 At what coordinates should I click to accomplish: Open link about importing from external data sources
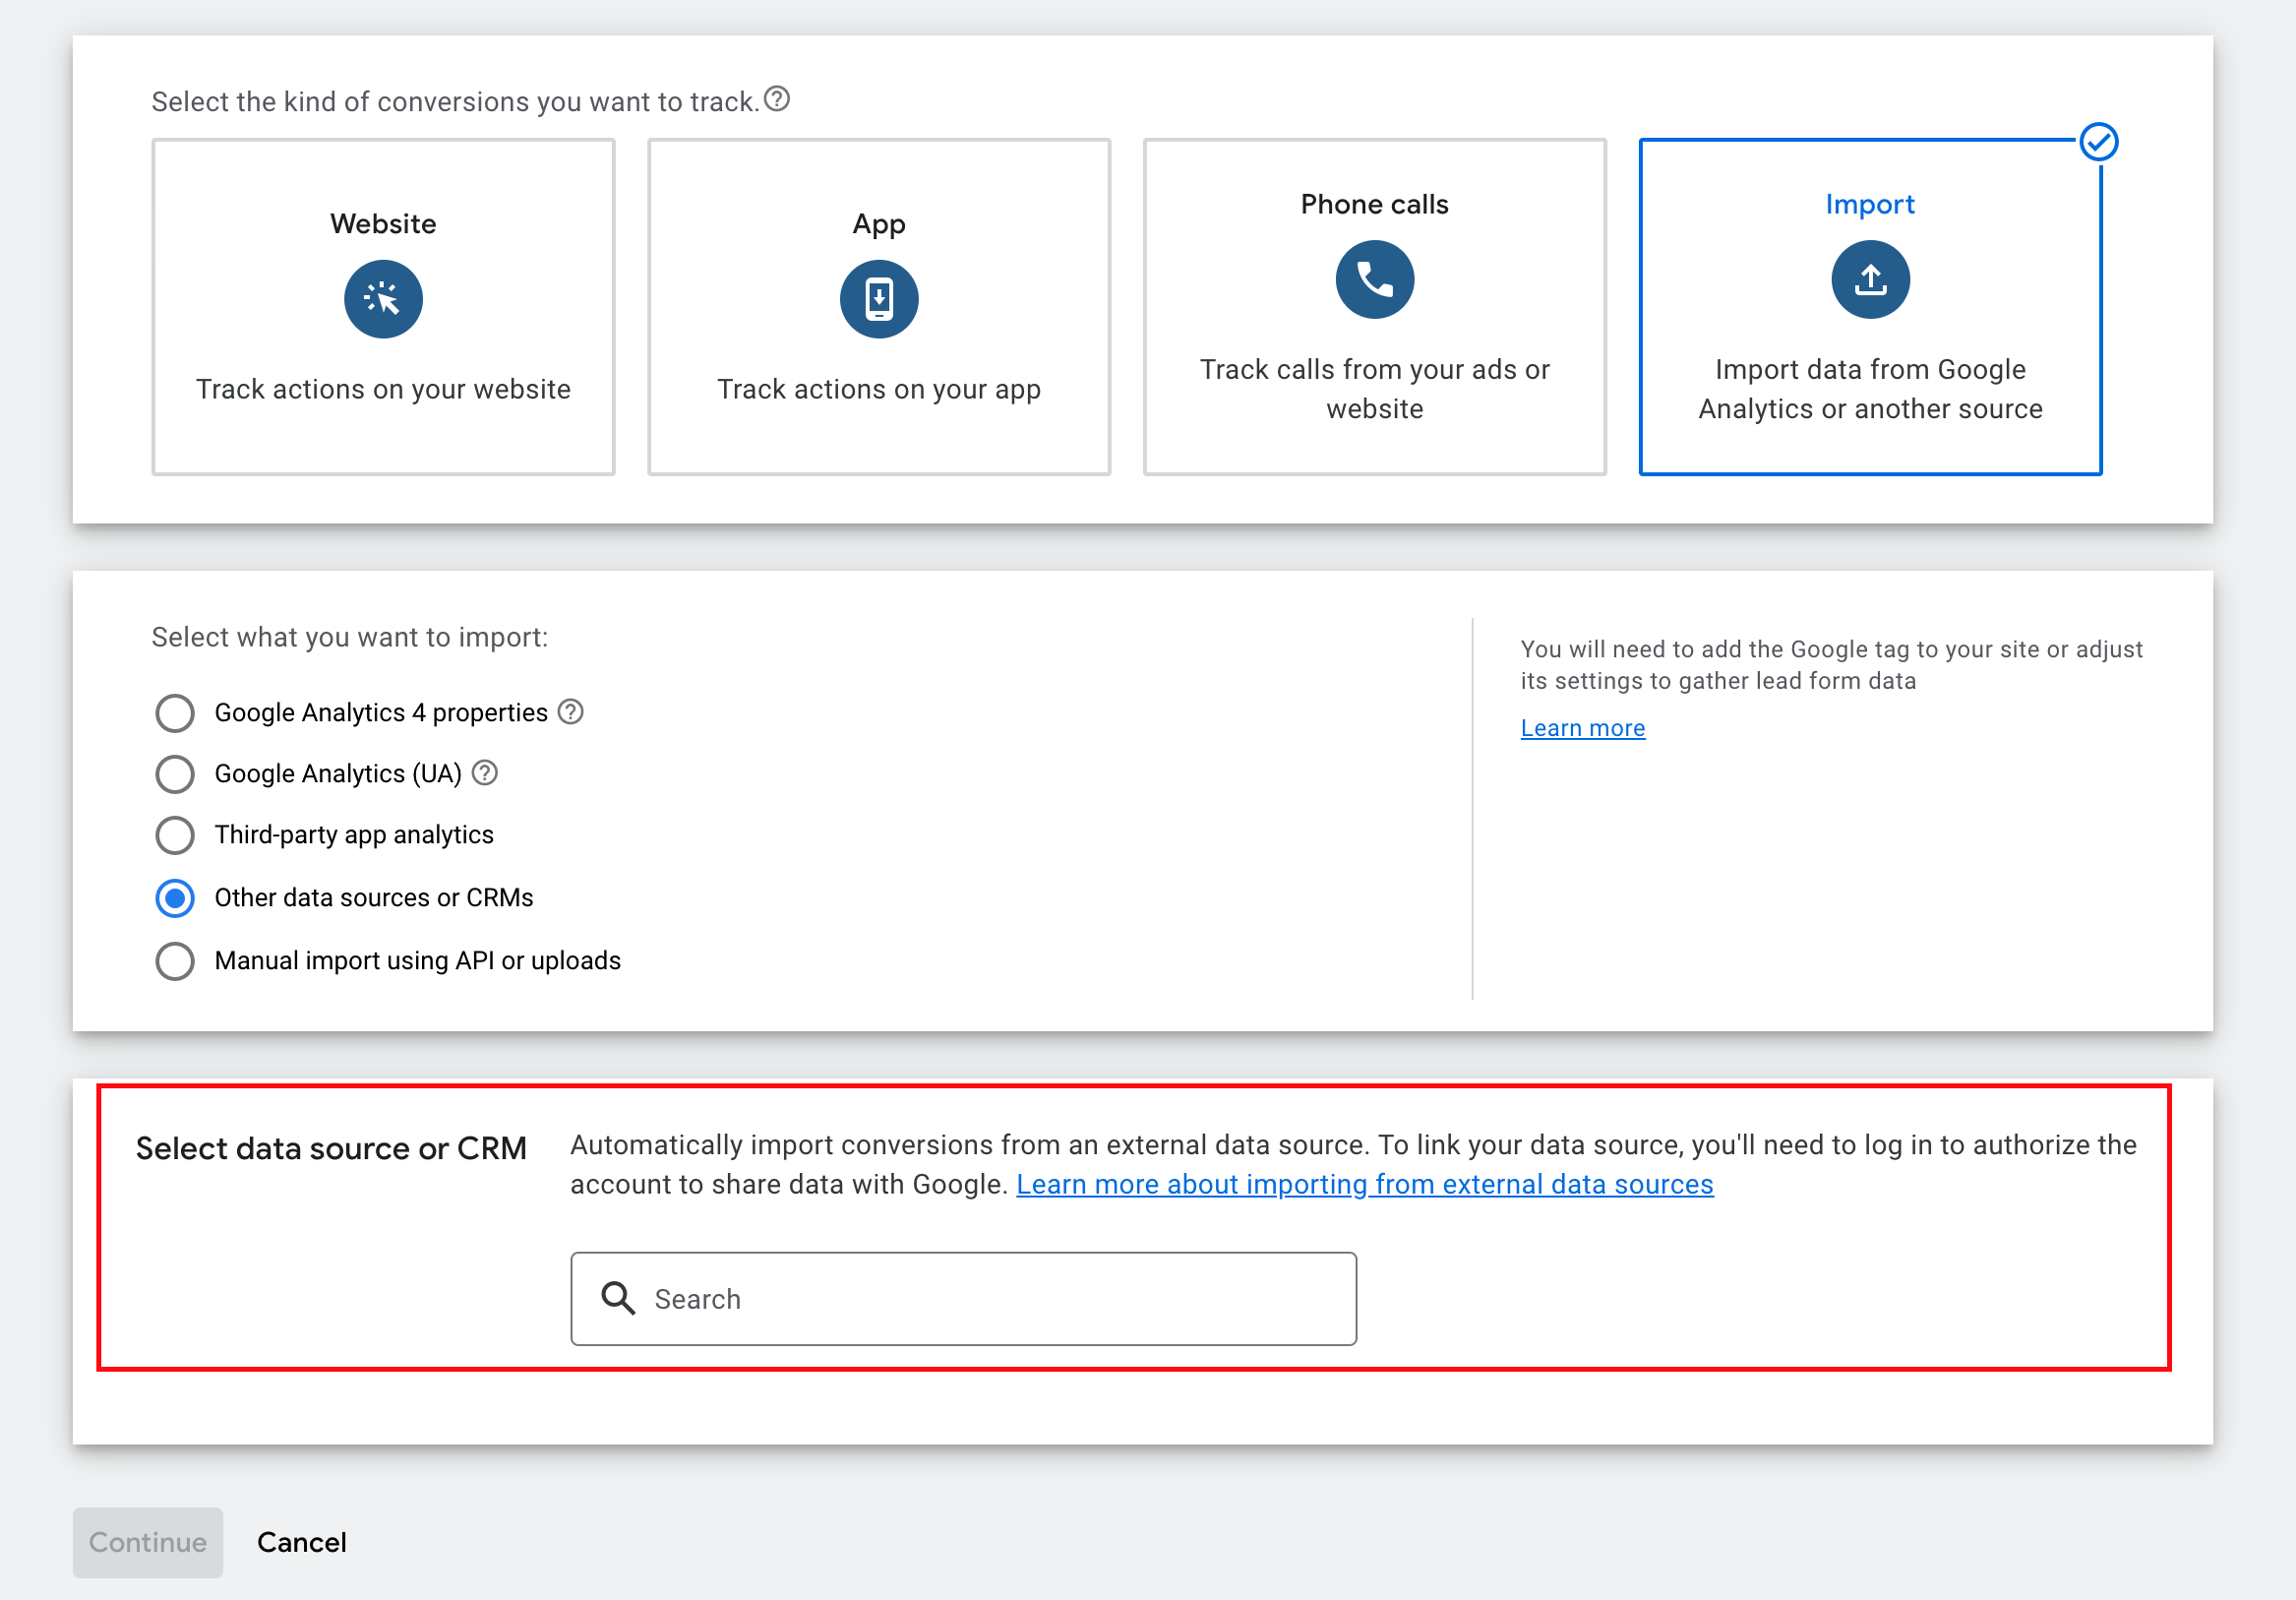tap(1364, 1184)
